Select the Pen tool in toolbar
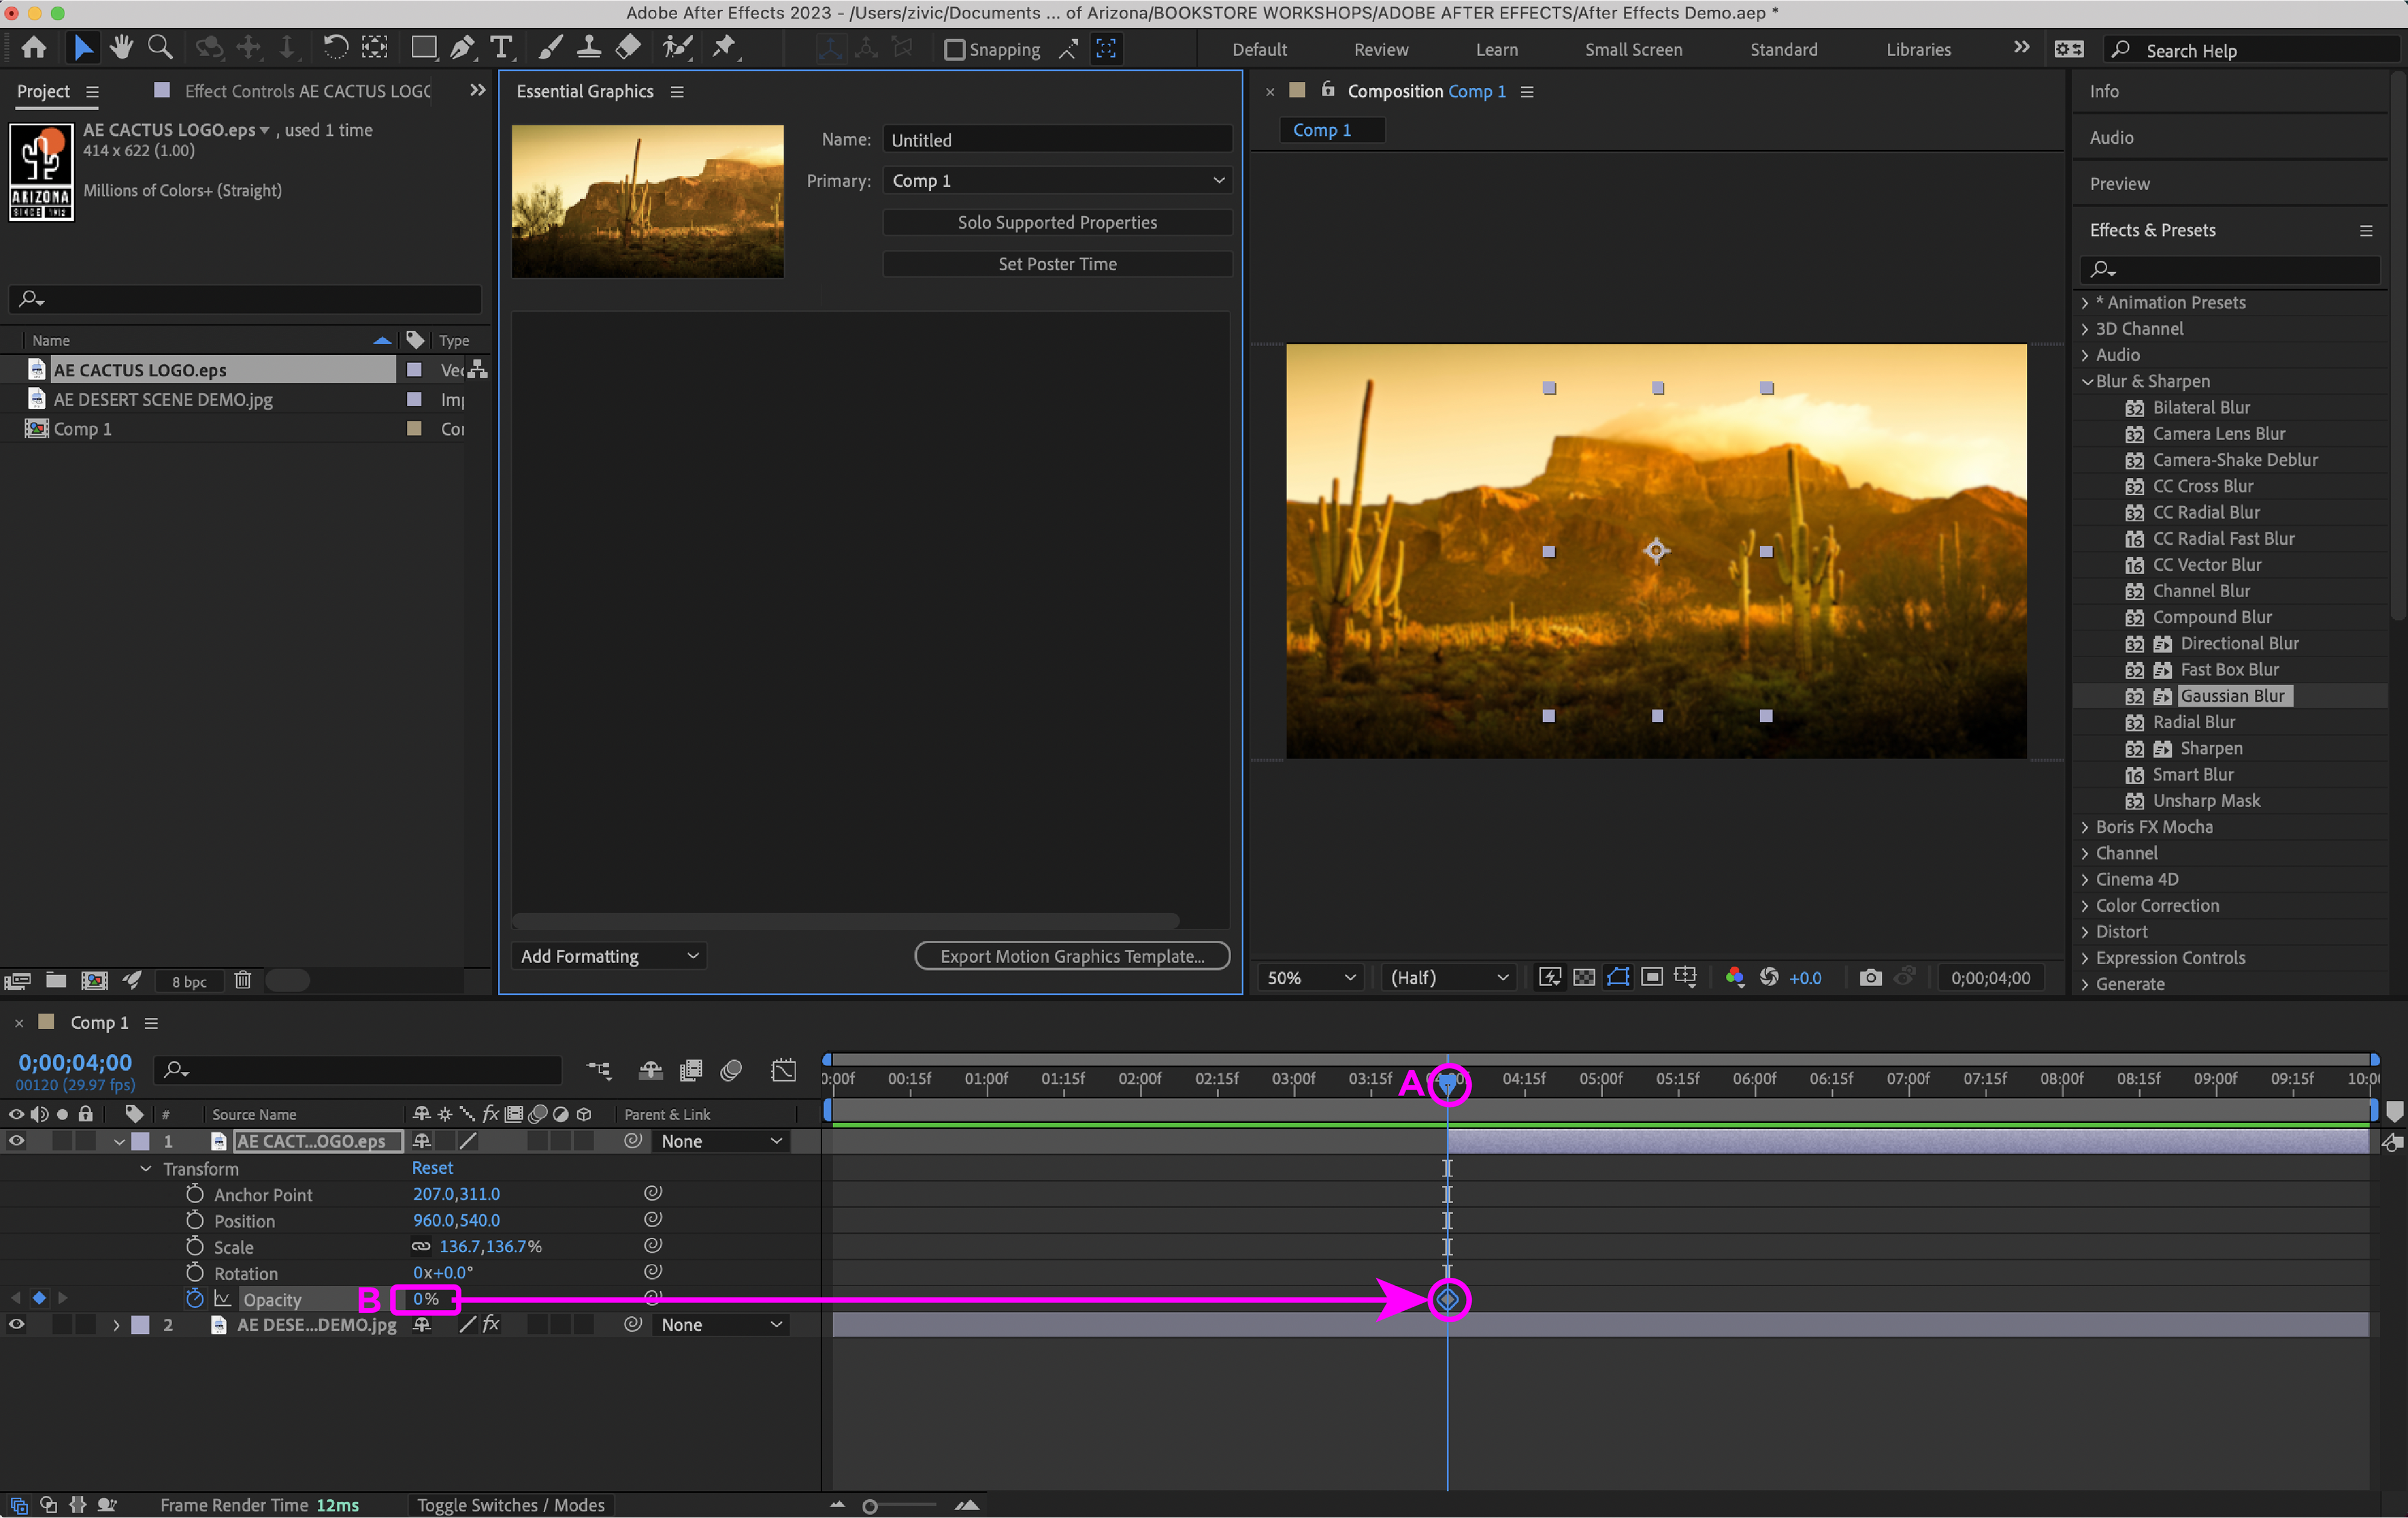The width and height of the screenshot is (2408, 1518). [462, 47]
